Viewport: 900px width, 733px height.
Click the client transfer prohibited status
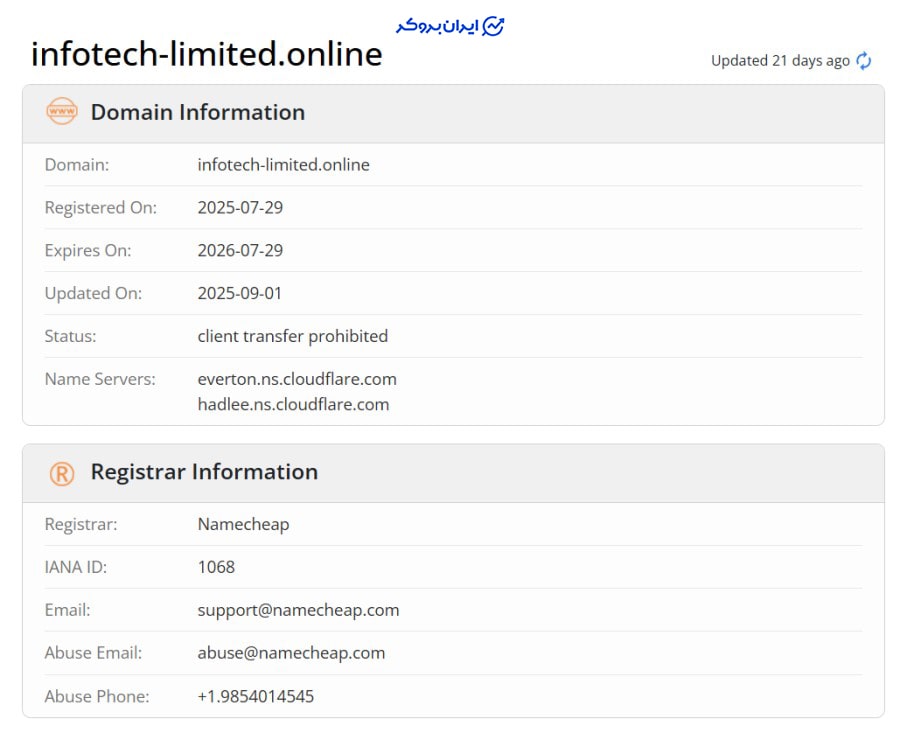293,336
